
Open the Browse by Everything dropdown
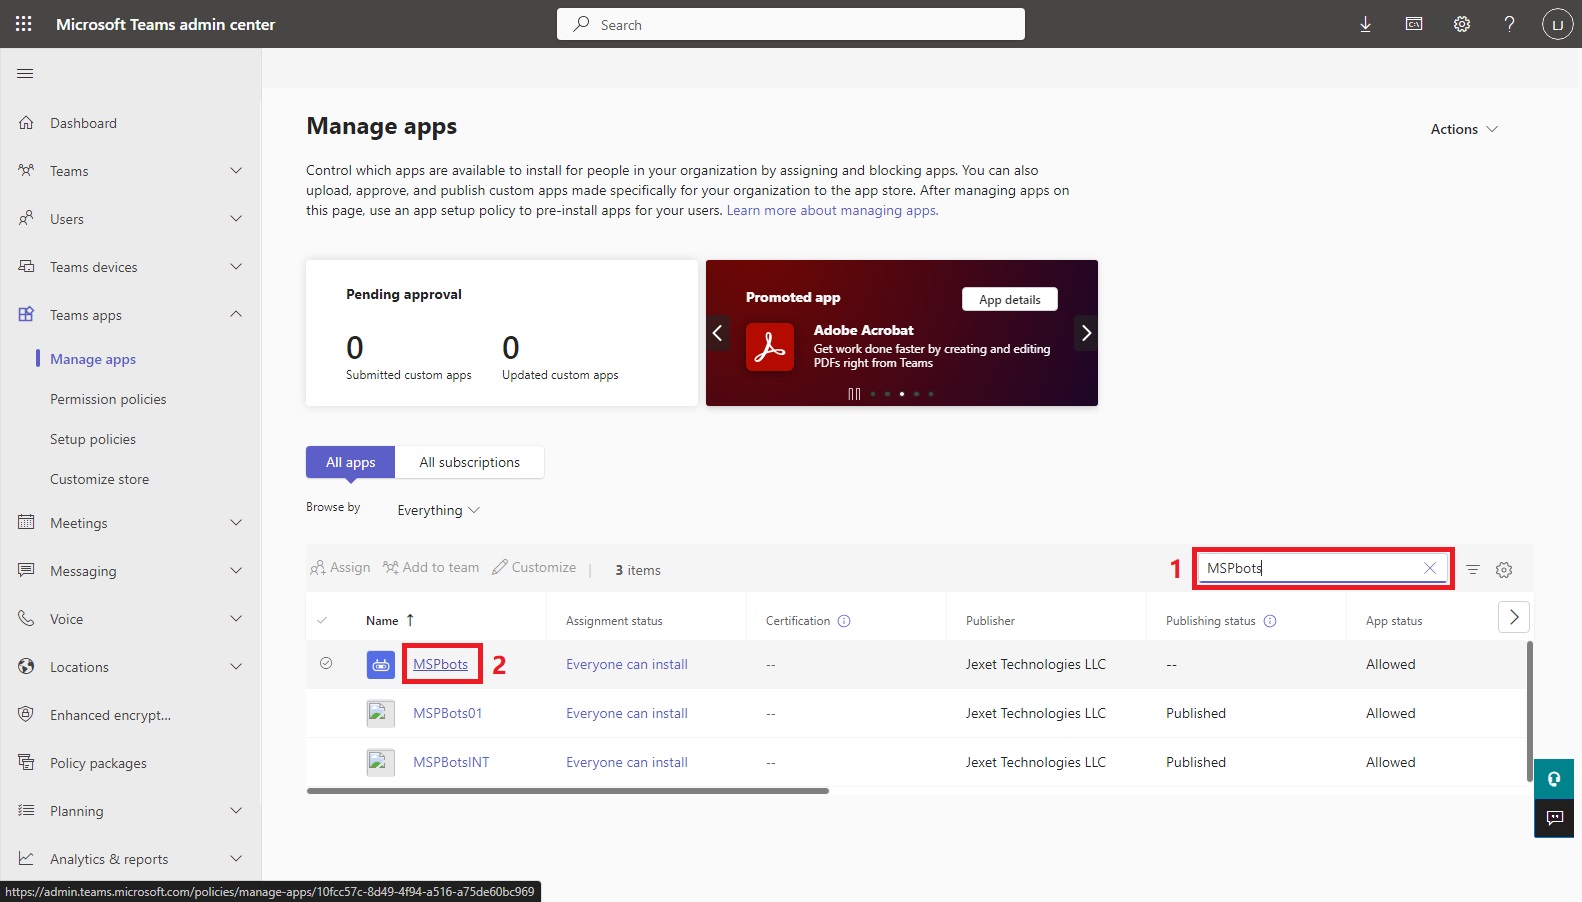pos(438,510)
